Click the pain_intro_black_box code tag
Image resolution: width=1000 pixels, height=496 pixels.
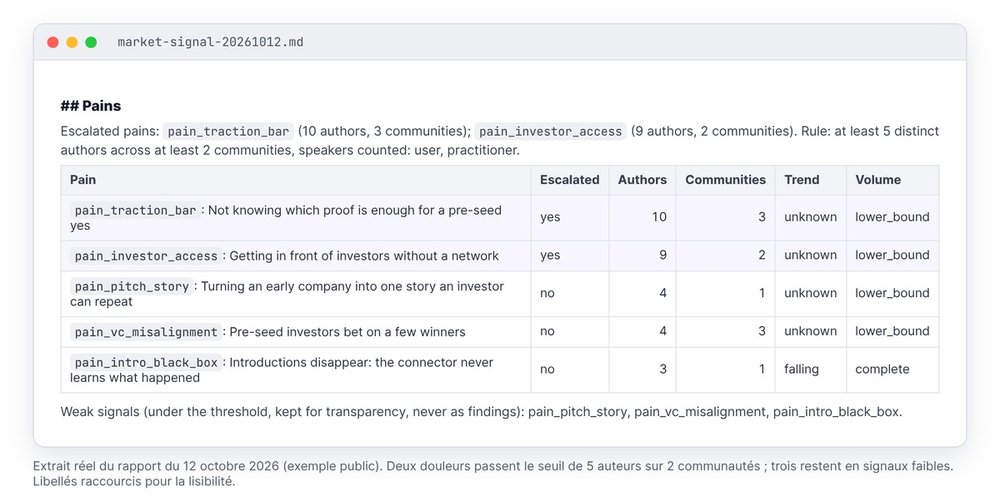[146, 362]
